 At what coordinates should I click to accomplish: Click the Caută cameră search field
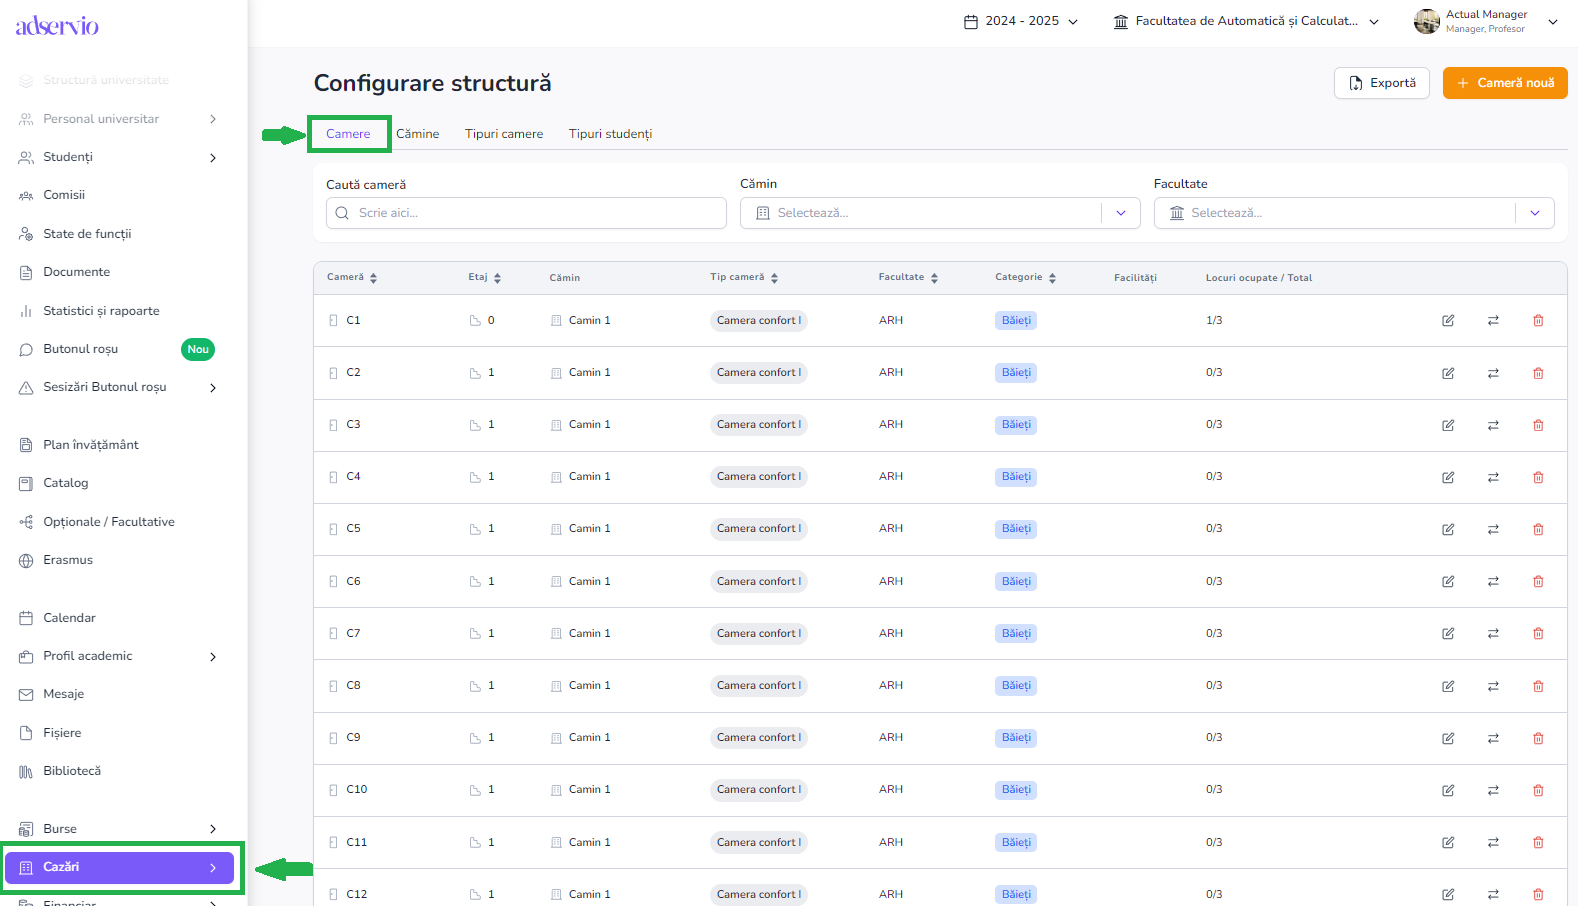click(x=526, y=213)
